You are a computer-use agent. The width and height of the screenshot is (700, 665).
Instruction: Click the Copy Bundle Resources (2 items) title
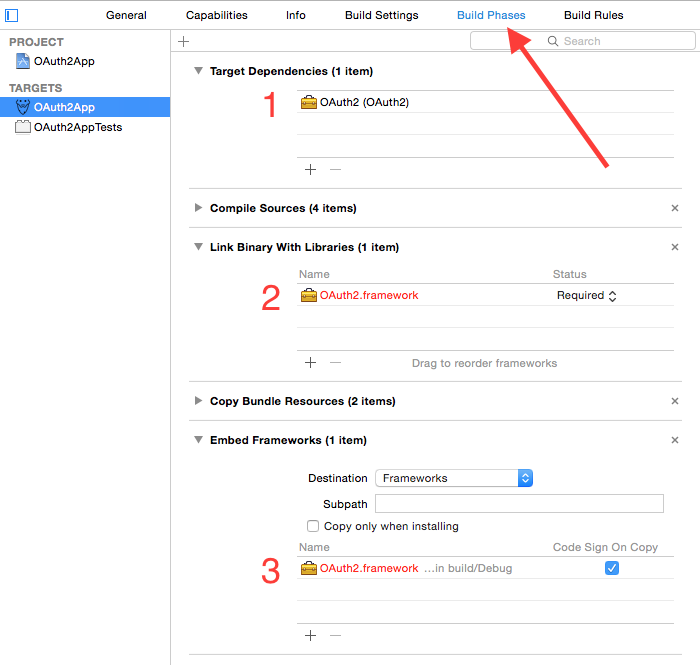(303, 401)
